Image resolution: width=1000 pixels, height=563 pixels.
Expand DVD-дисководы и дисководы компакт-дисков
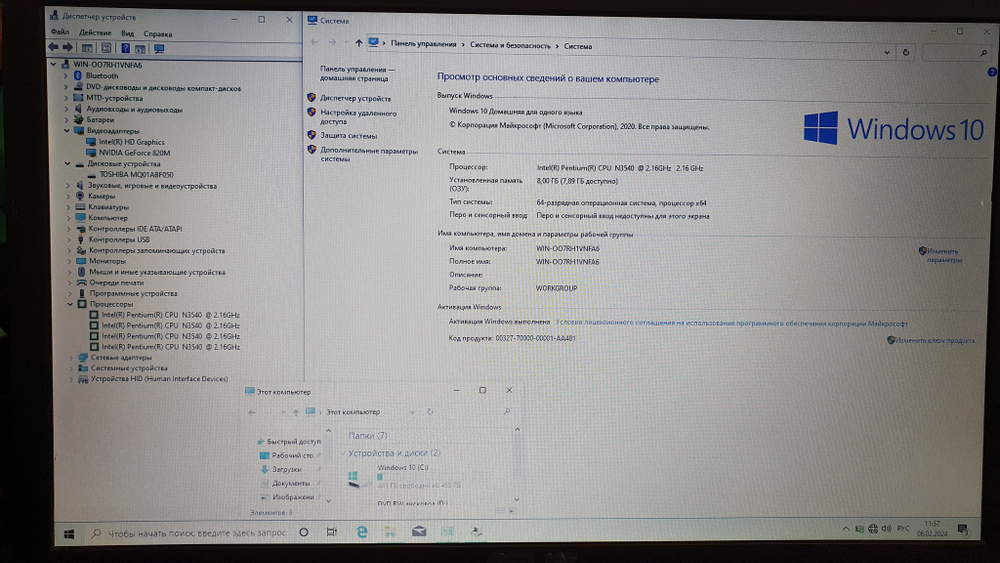click(65, 87)
